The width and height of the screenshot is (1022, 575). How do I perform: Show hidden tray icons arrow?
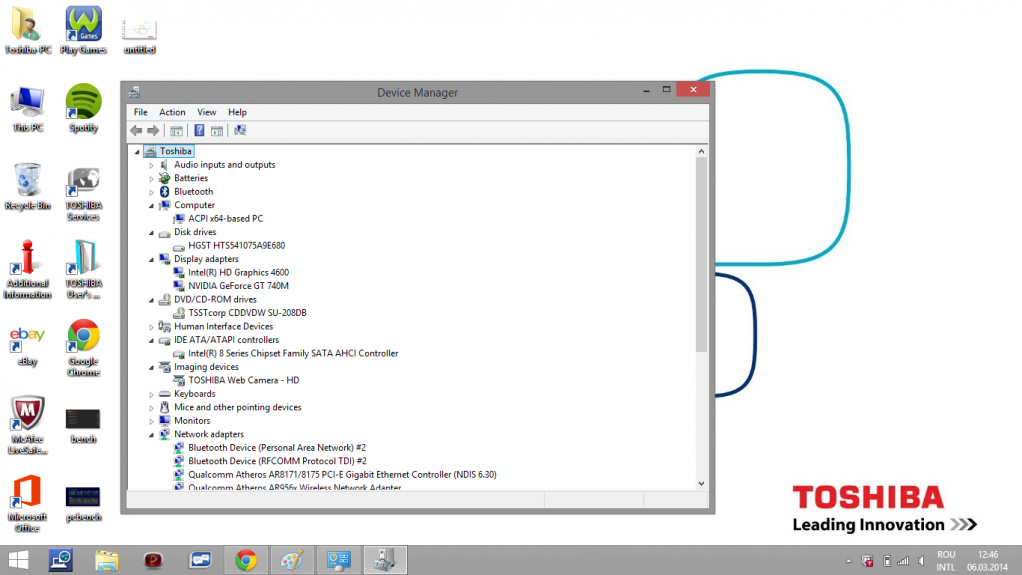click(849, 561)
